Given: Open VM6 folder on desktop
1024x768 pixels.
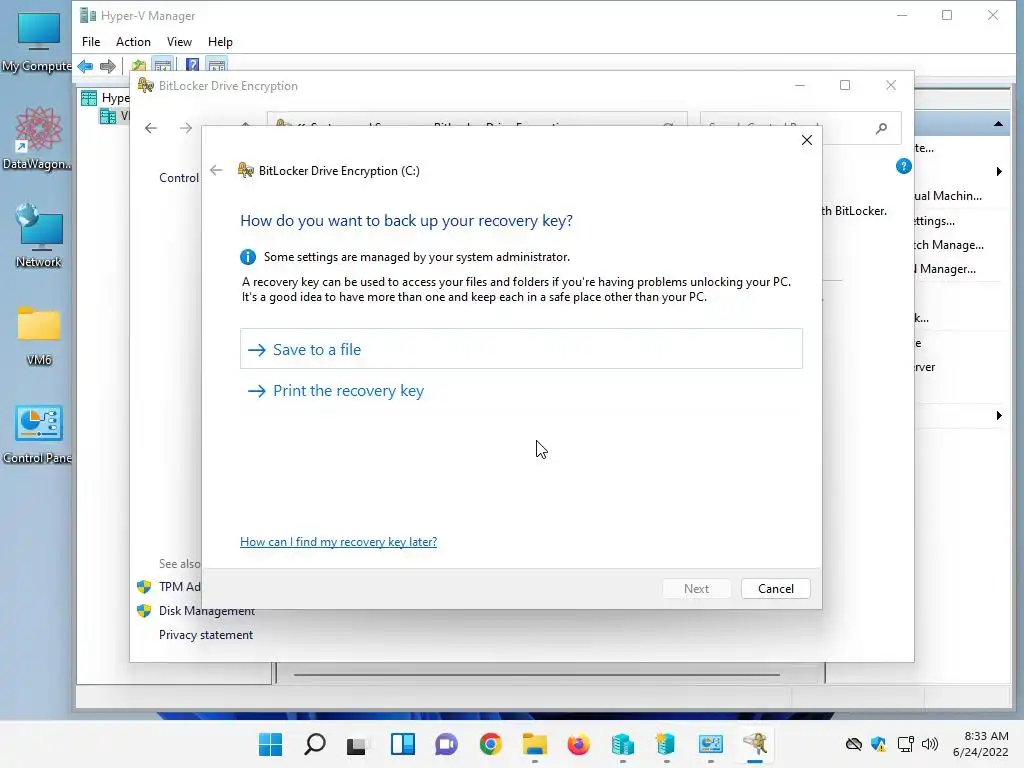Looking at the screenshot, I should (39, 335).
